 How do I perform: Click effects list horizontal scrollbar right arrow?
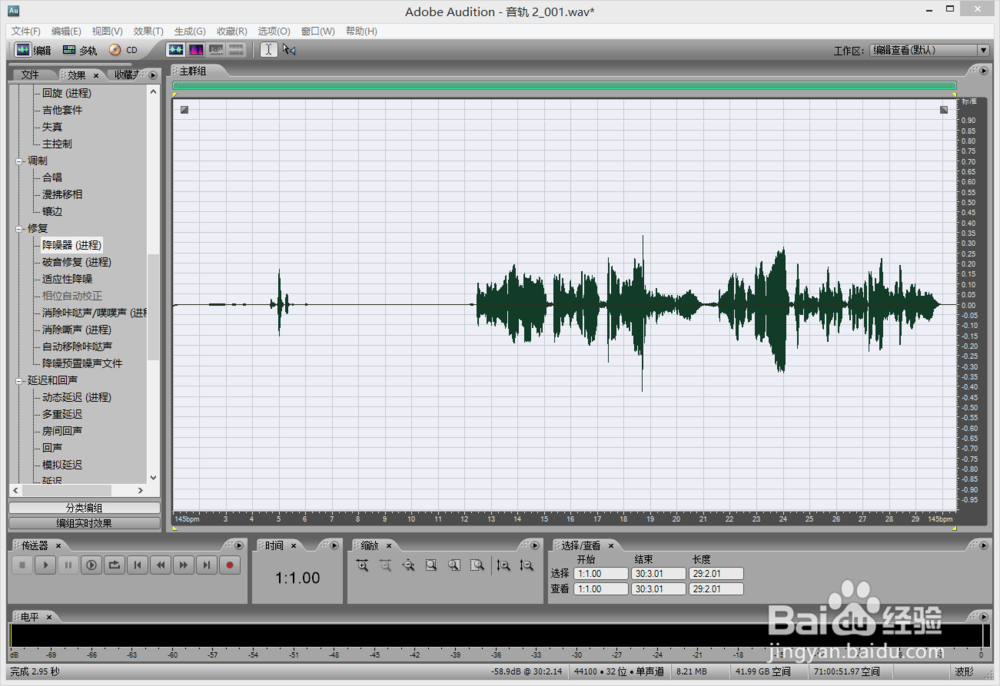click(x=140, y=490)
